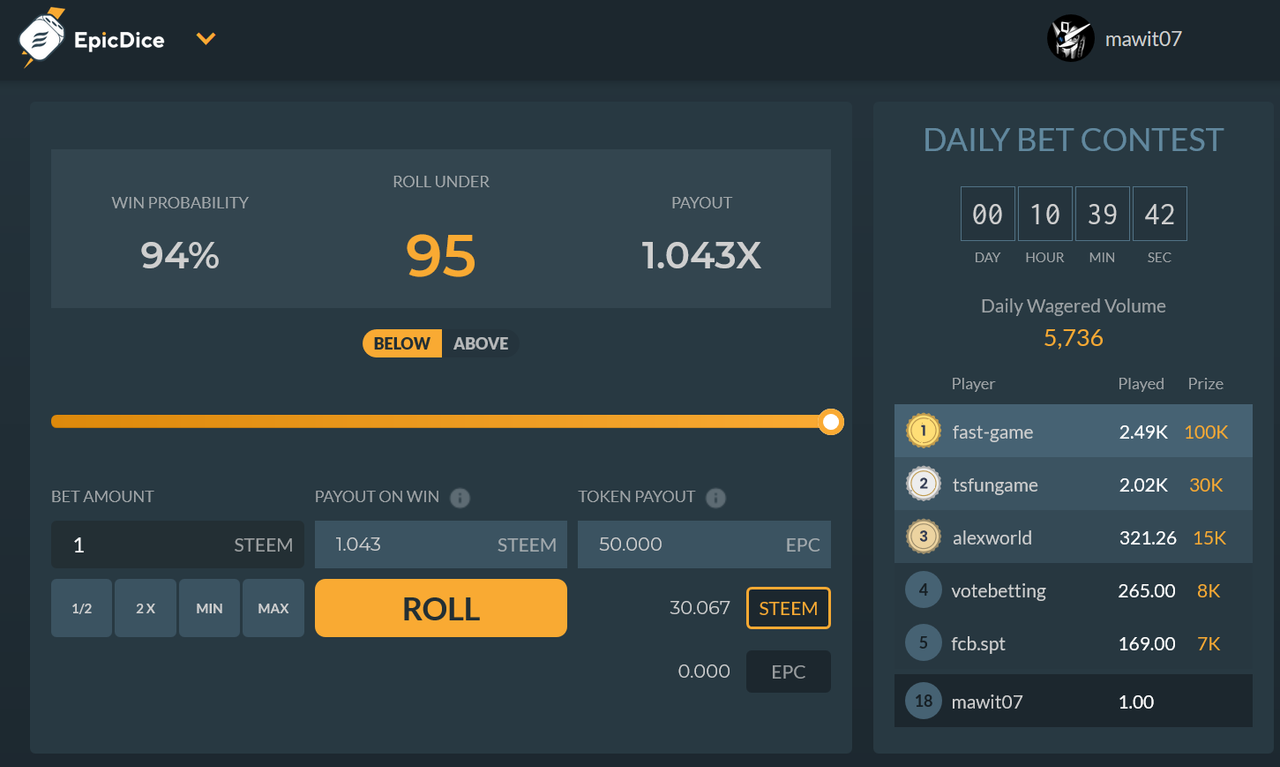The height and width of the screenshot is (767, 1280).
Task: Expand the dropdown arrow beside EpicDice
Action: click(x=206, y=39)
